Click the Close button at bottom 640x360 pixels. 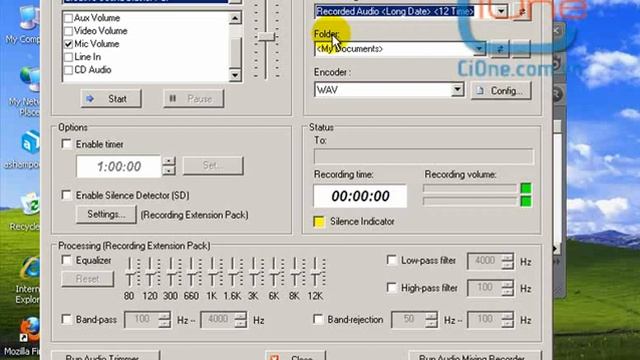(x=295, y=356)
